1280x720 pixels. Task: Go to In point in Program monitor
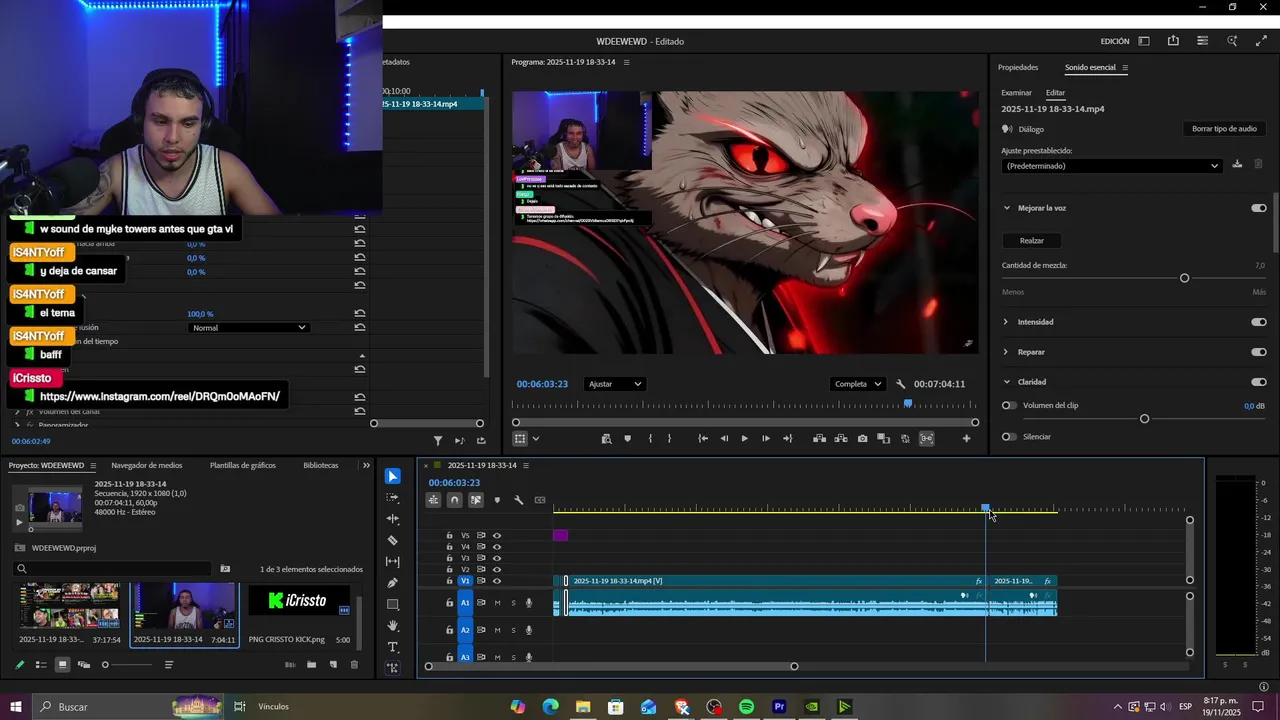pos(703,438)
